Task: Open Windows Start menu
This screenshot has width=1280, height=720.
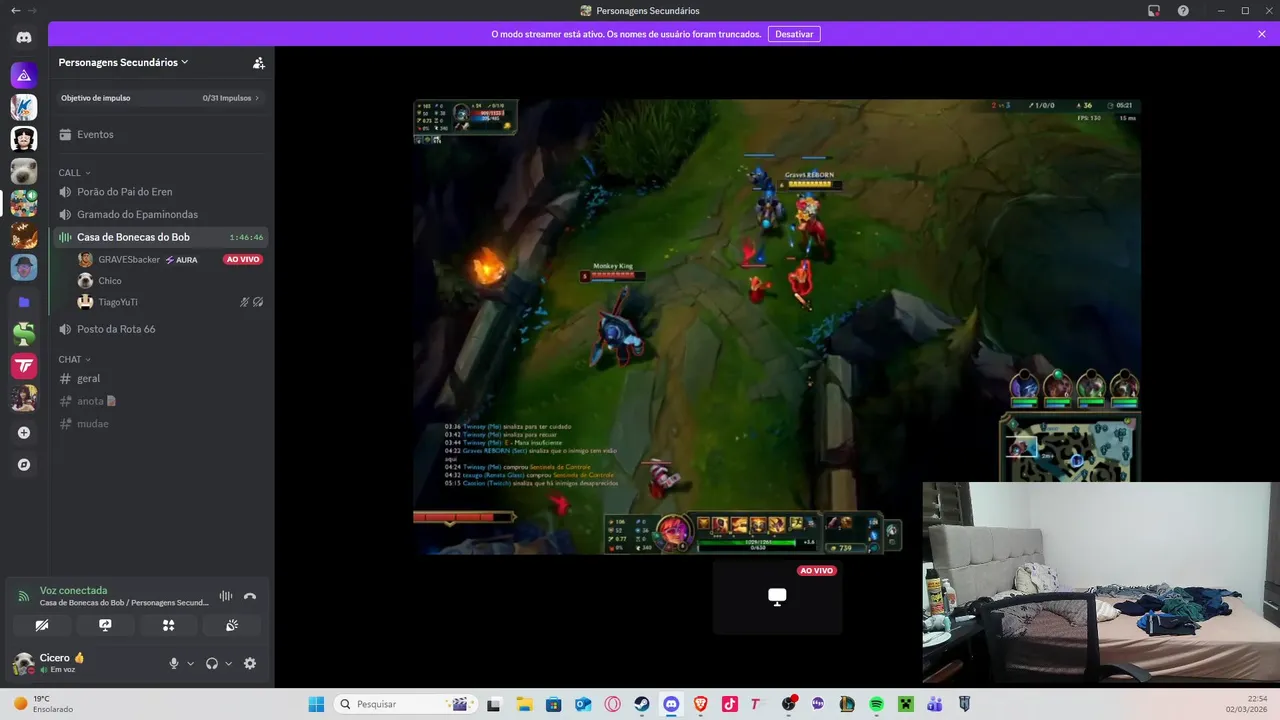Action: (x=316, y=704)
